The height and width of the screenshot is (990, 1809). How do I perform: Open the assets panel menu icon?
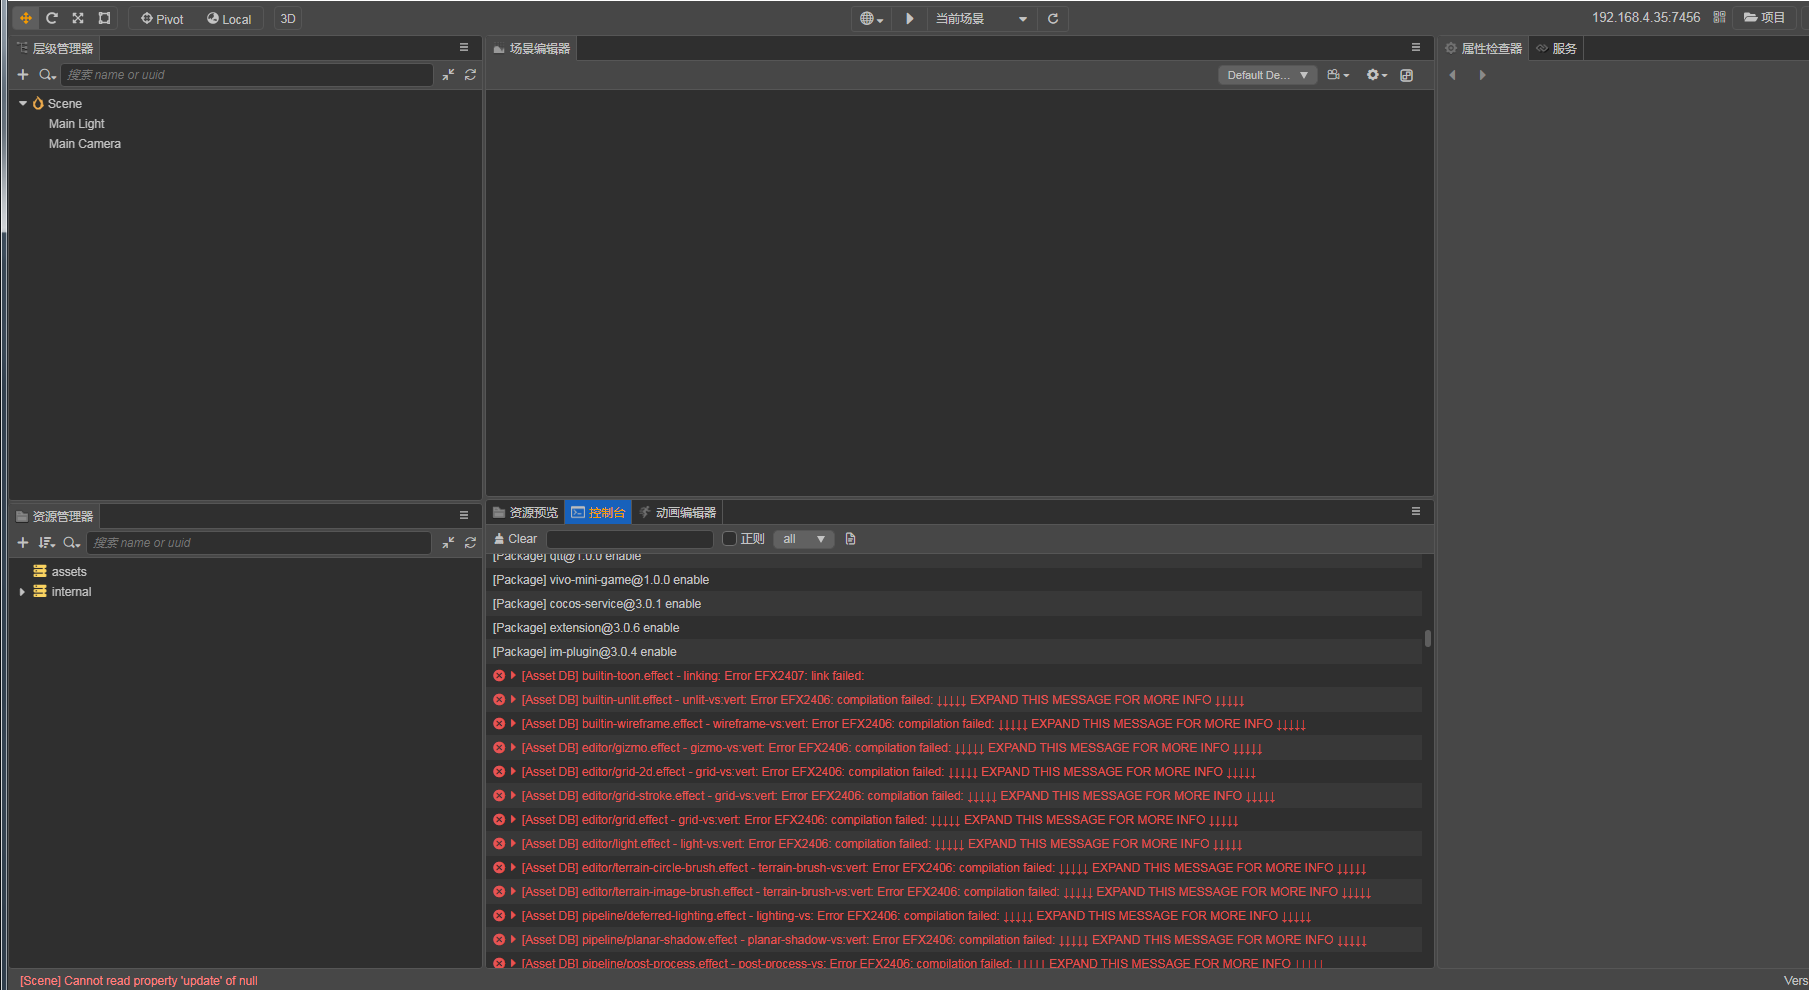[464, 515]
